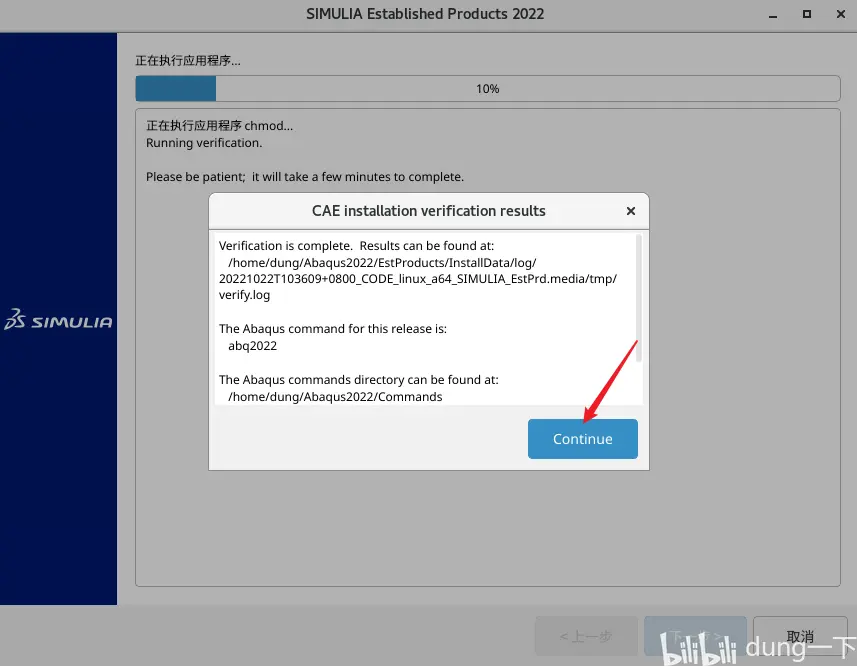This screenshot has height=666, width=857.
Task: Click the 取消 cancel button
Action: pos(800,636)
